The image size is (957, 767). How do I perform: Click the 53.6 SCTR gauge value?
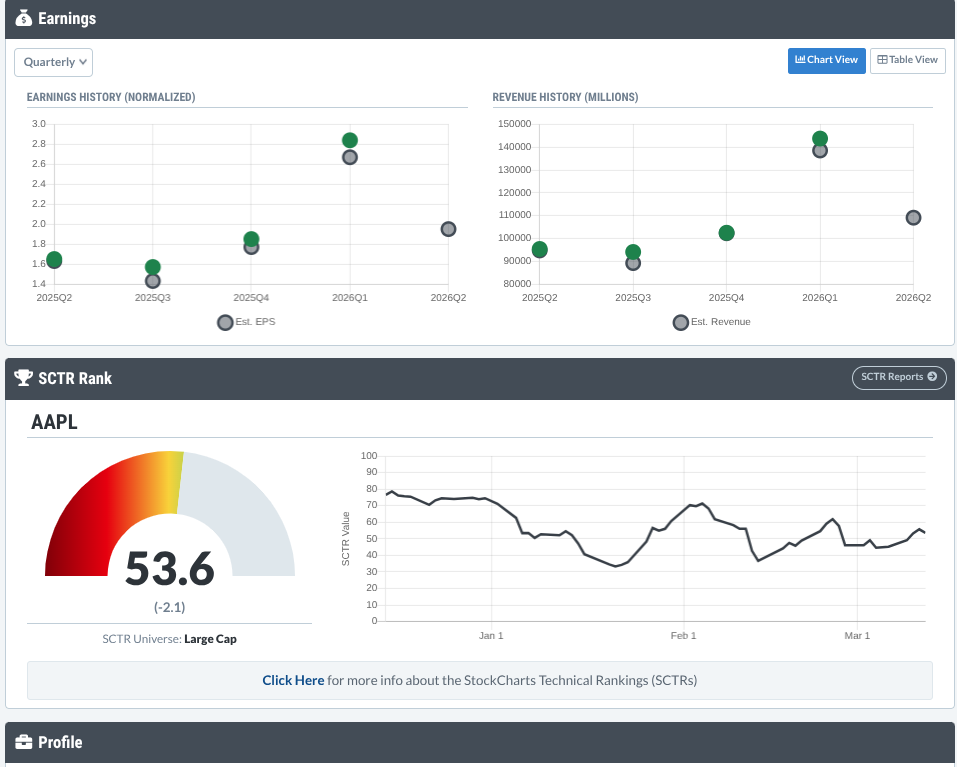click(x=170, y=569)
